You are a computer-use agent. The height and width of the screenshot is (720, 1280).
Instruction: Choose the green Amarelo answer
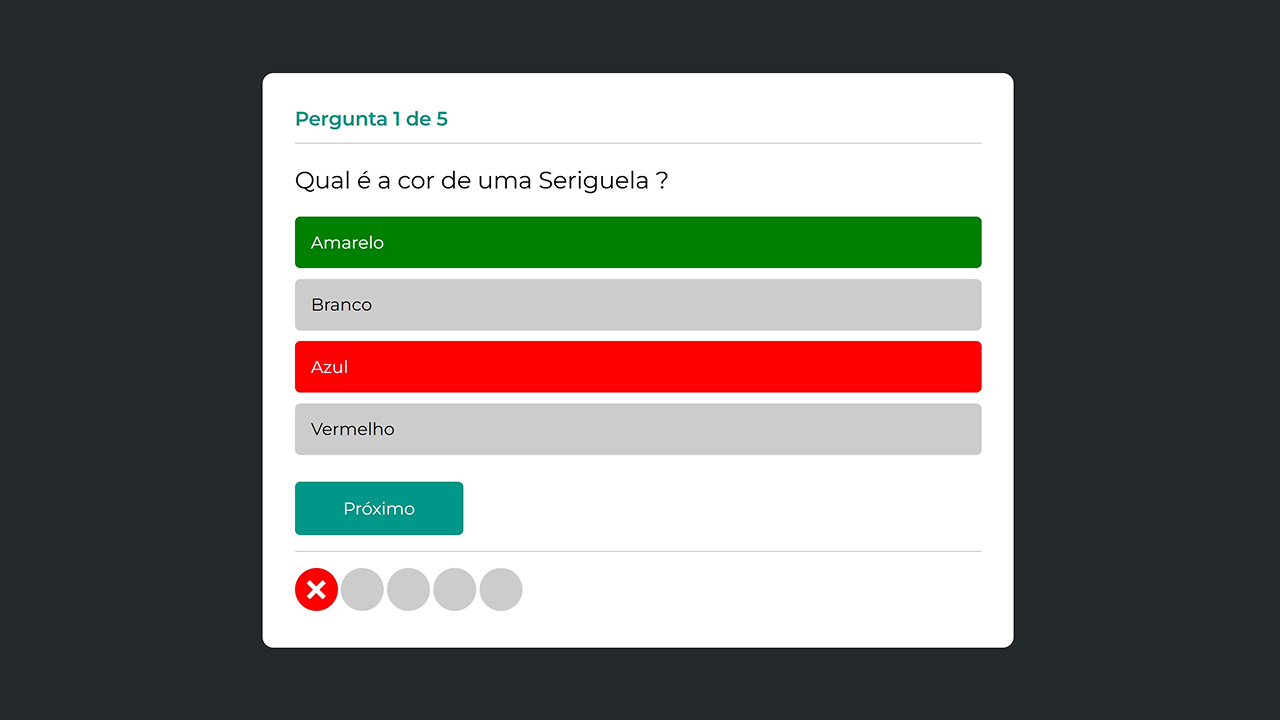coord(638,242)
